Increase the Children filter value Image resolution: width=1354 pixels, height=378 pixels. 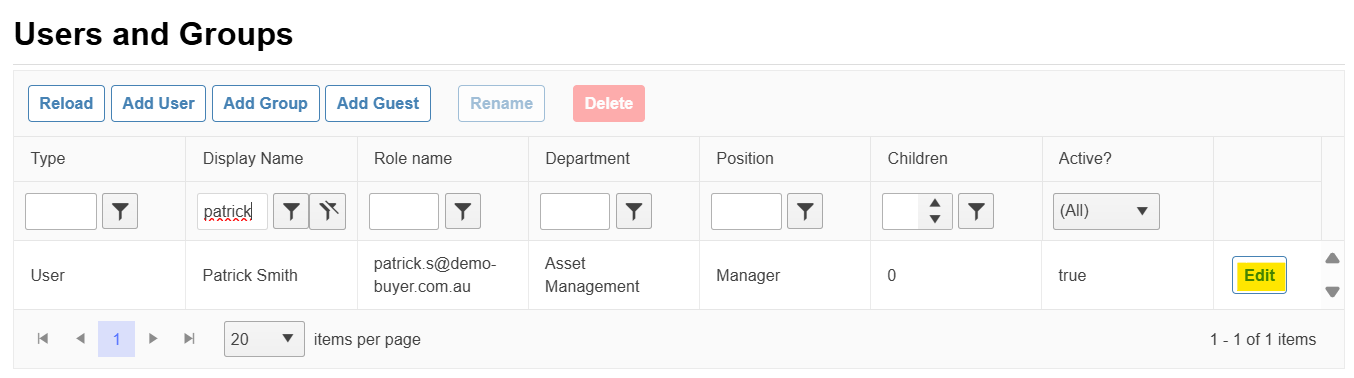point(935,203)
